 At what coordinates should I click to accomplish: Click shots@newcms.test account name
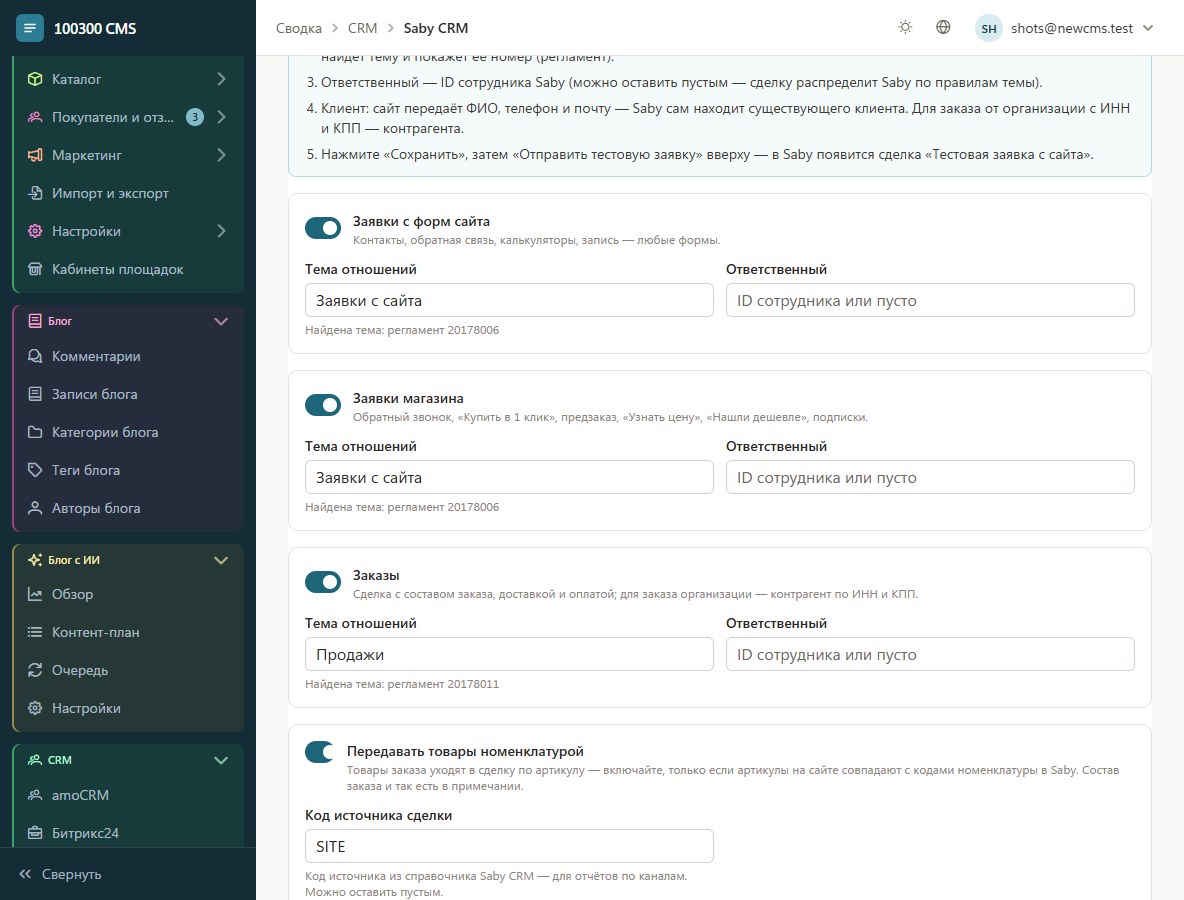1072,29
